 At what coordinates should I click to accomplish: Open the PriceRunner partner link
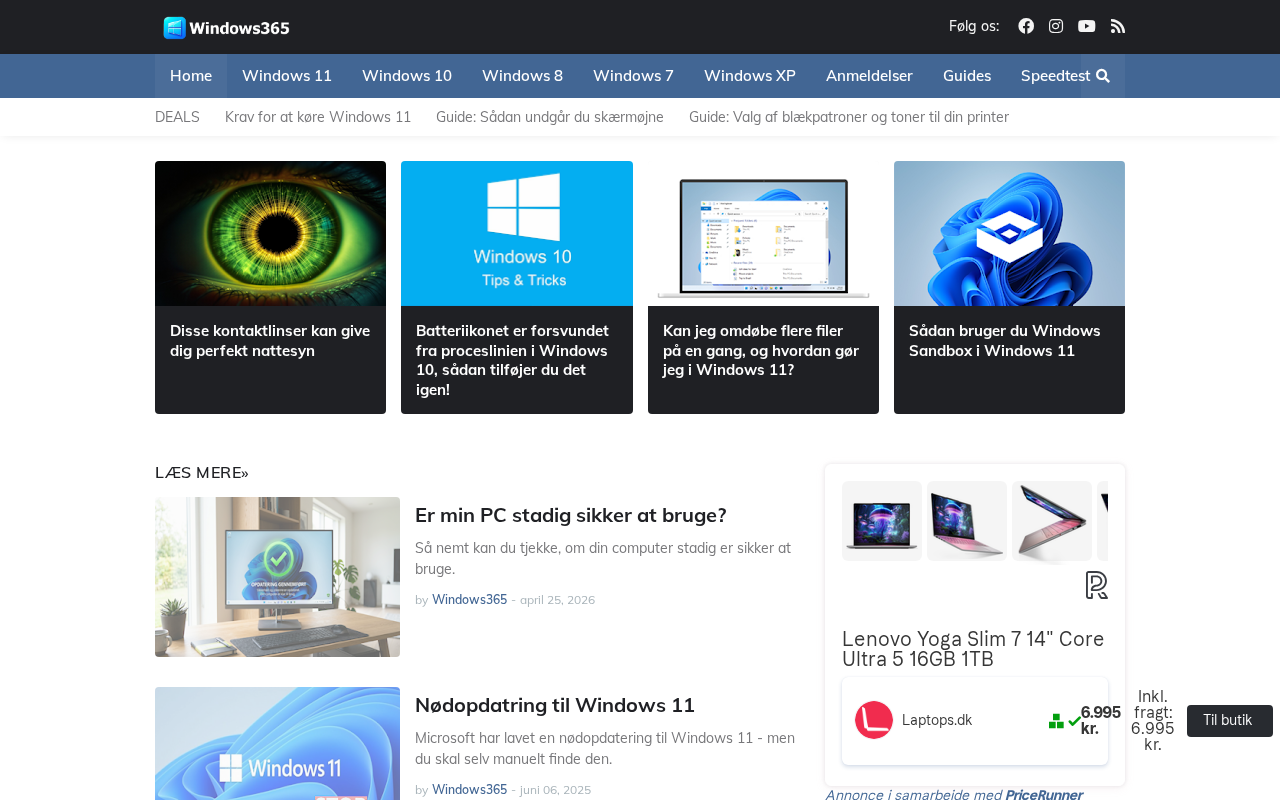pos(1044,794)
